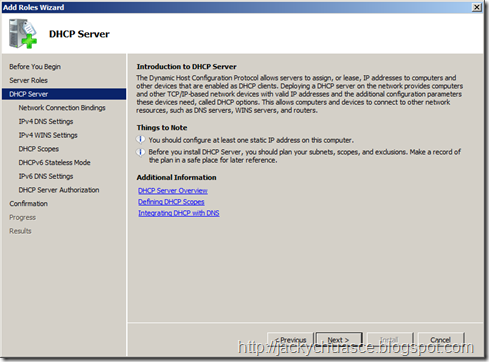Click the greyed Progress step

coord(22,217)
